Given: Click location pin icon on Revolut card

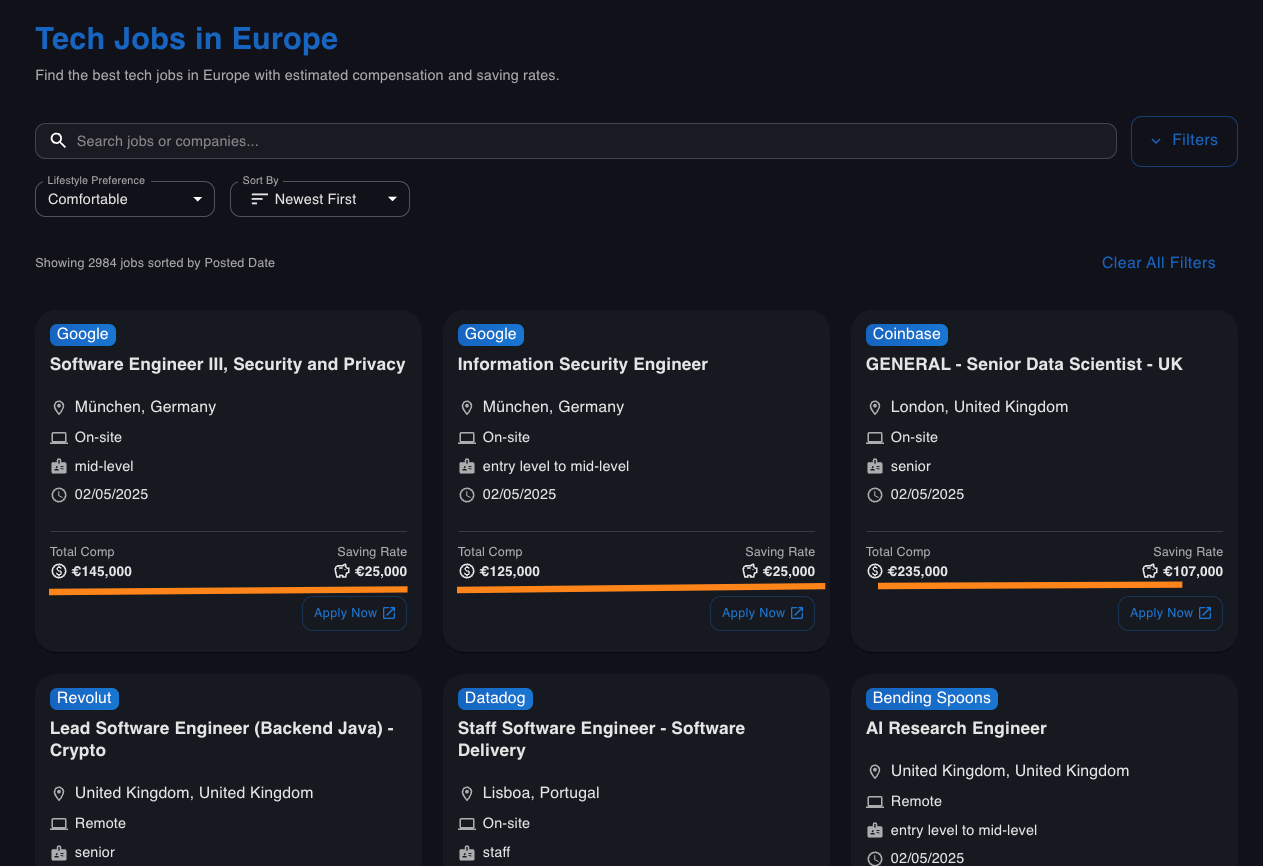Looking at the screenshot, I should [59, 794].
